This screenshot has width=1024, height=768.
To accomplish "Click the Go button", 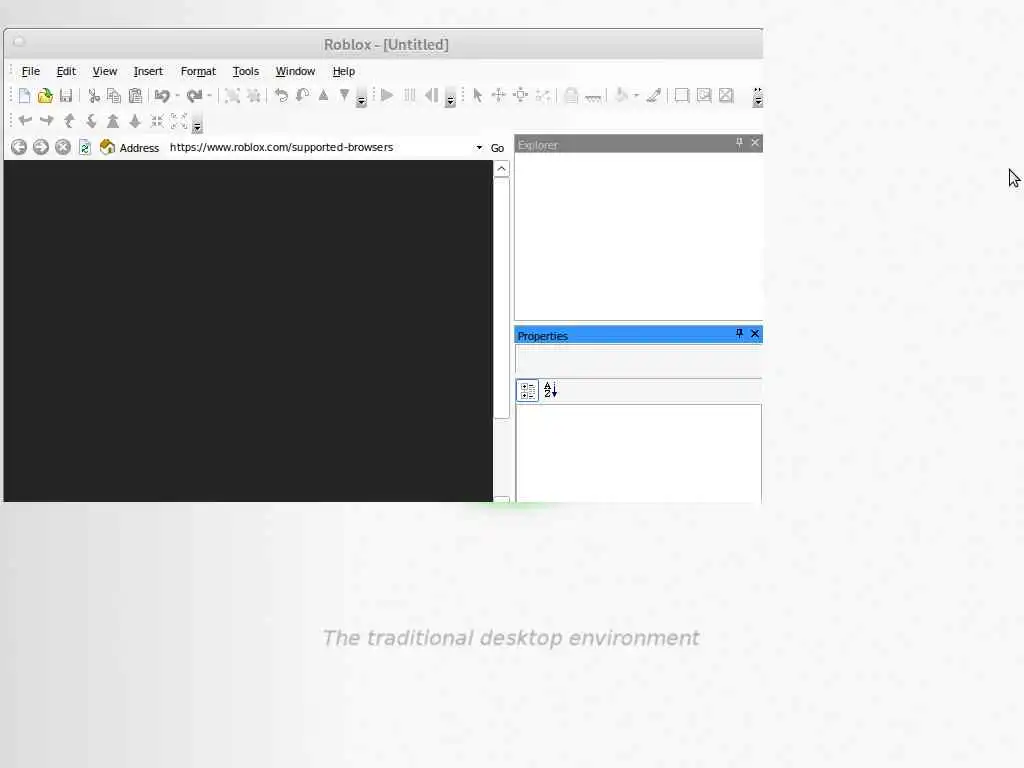I will [x=498, y=148].
